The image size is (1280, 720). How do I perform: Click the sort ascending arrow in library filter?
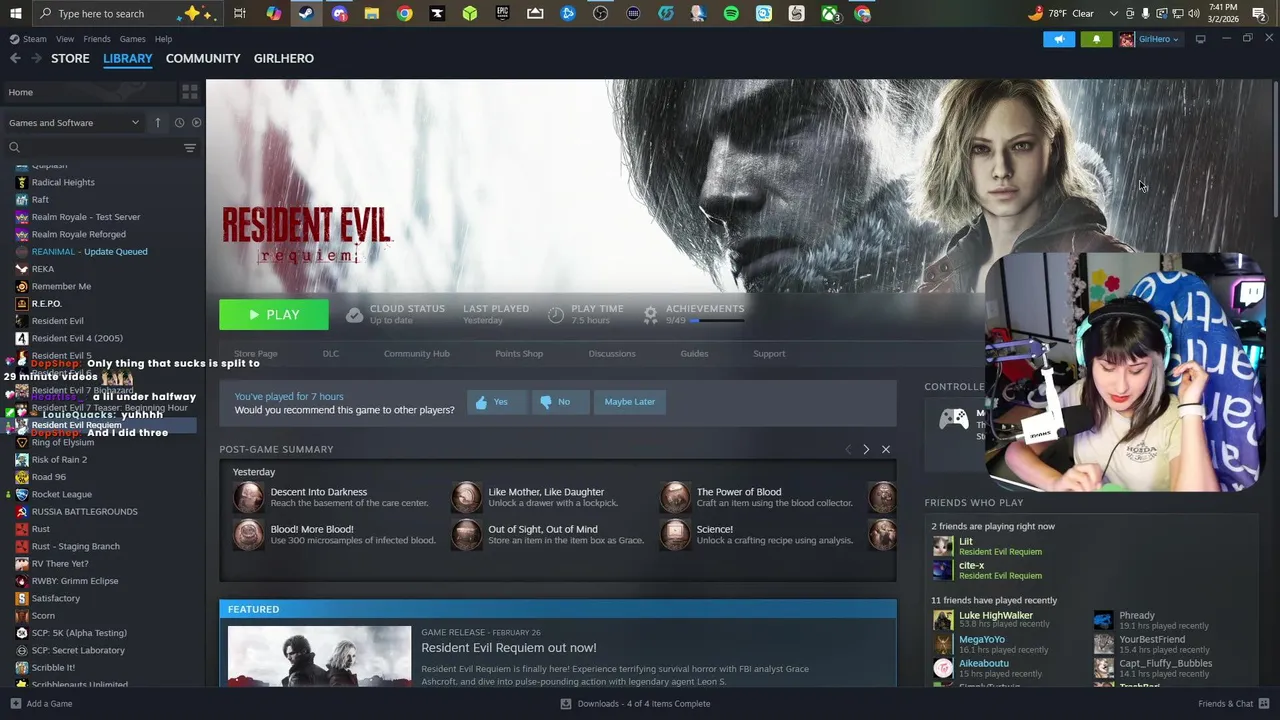tap(157, 122)
